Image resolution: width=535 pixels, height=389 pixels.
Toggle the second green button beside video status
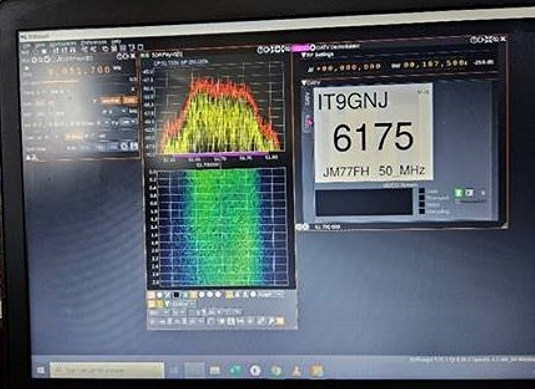(470, 193)
